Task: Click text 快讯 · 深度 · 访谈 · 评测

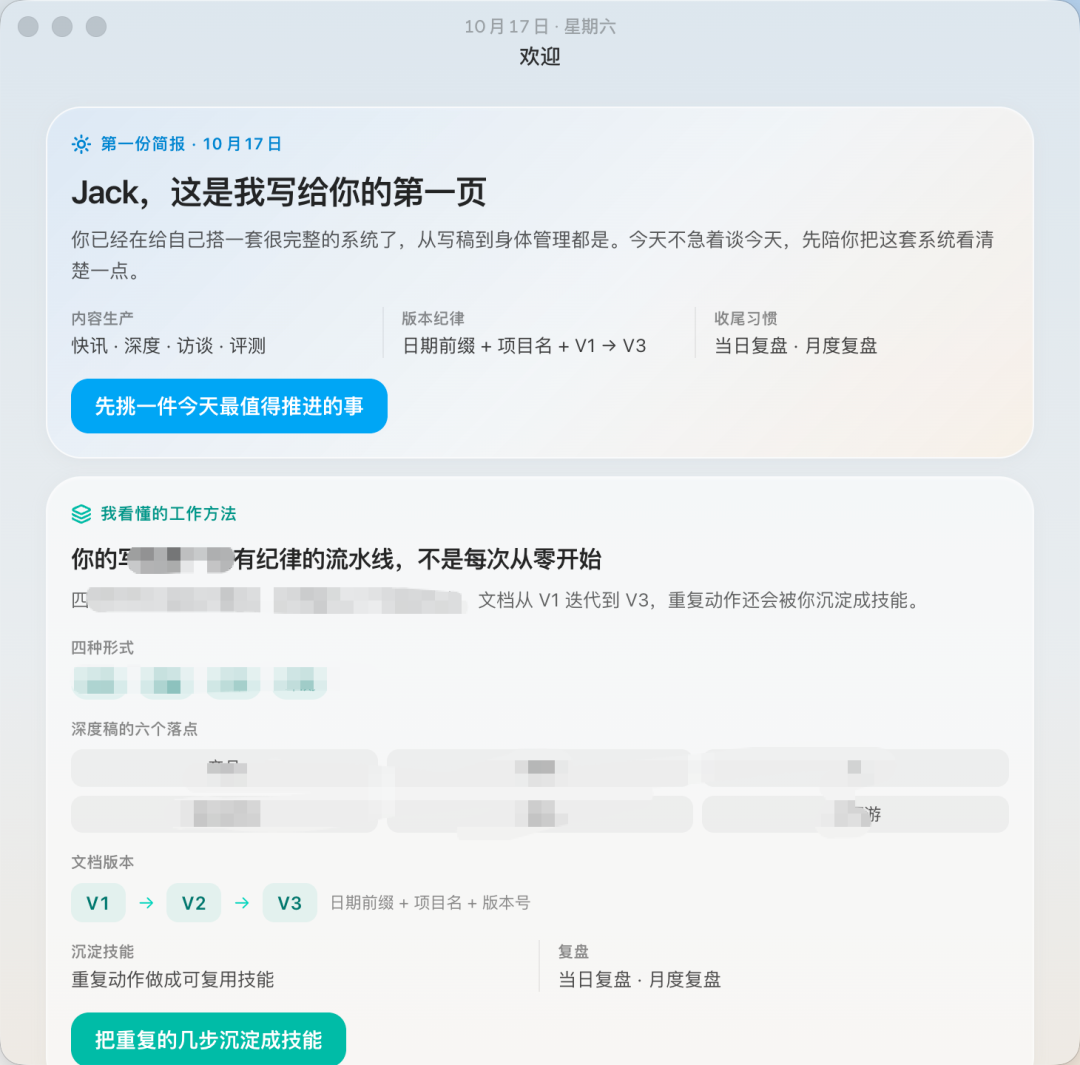Action: coord(169,346)
